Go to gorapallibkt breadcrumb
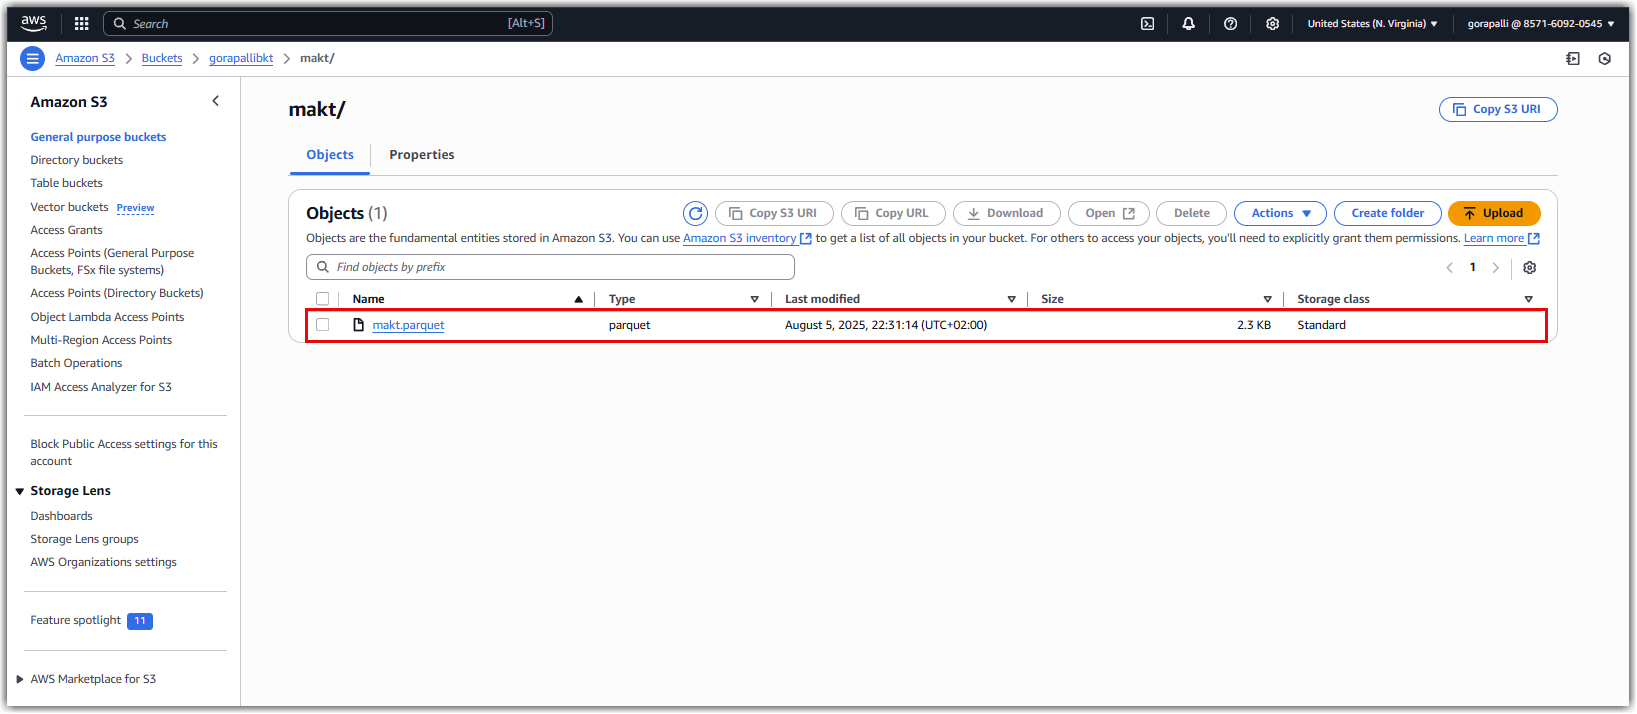The height and width of the screenshot is (714, 1637). (241, 58)
